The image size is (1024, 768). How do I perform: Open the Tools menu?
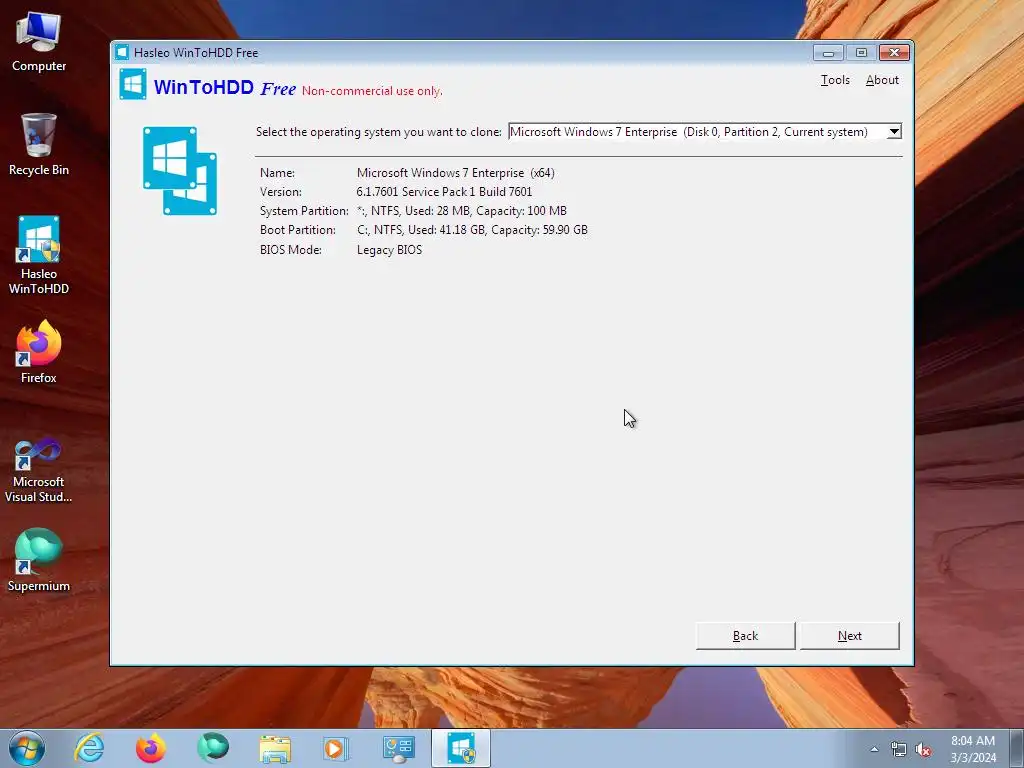[x=835, y=80]
